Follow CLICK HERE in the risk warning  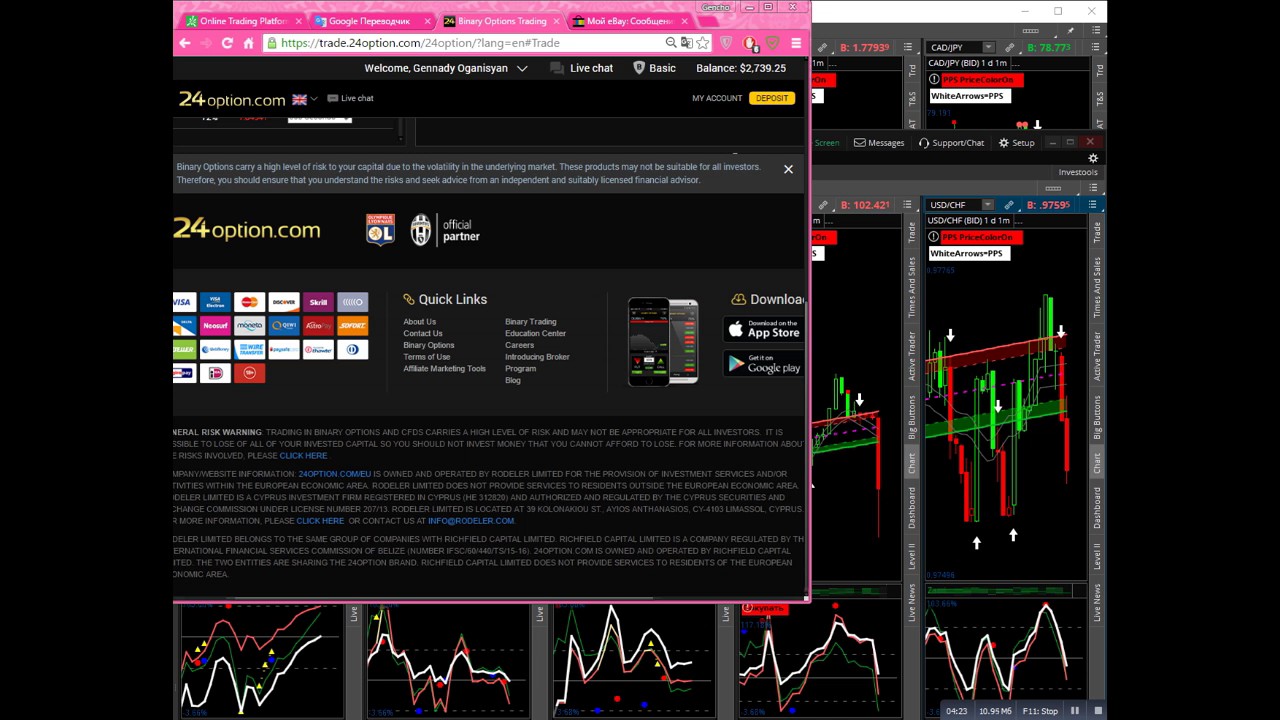(303, 456)
